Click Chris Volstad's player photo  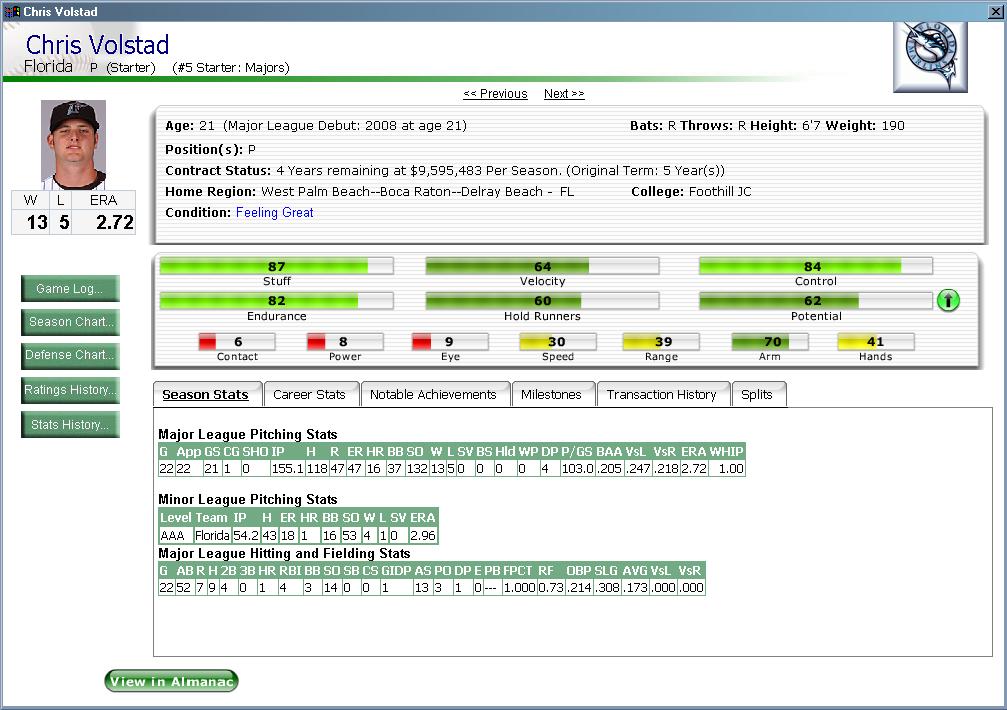(73, 144)
